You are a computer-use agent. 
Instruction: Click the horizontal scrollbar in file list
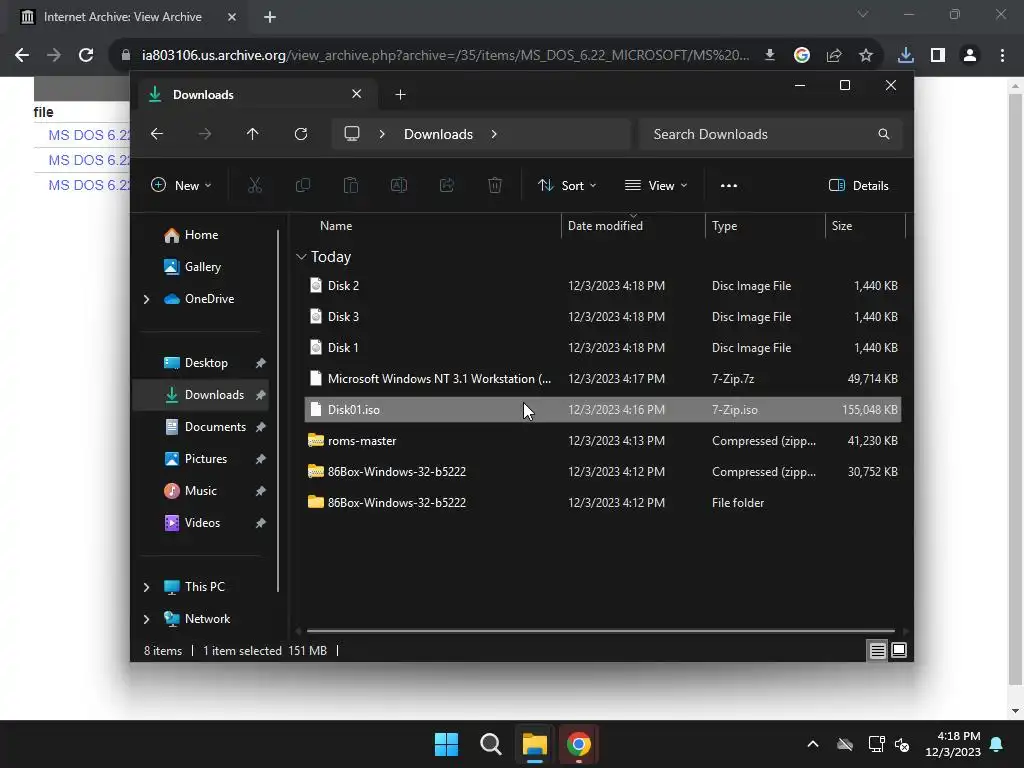coord(601,631)
